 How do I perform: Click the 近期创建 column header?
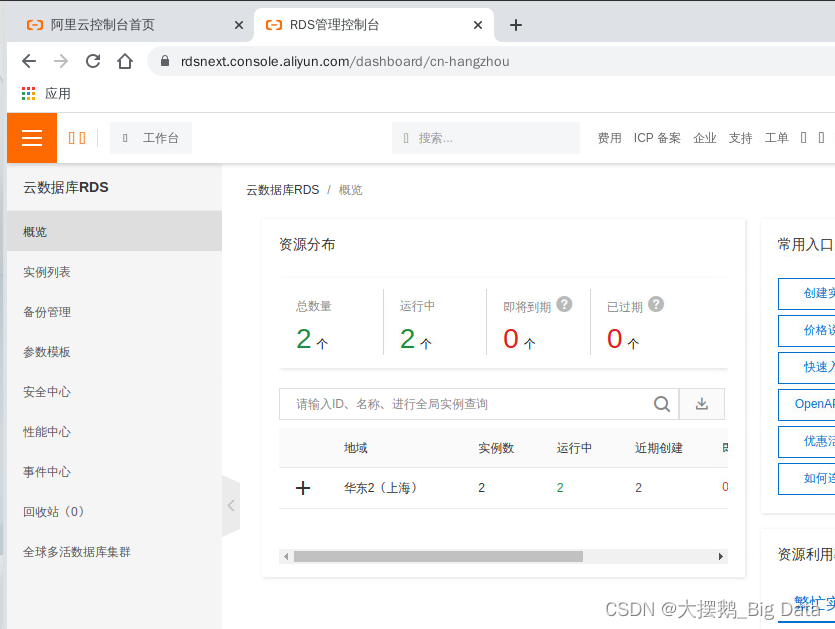click(x=659, y=448)
